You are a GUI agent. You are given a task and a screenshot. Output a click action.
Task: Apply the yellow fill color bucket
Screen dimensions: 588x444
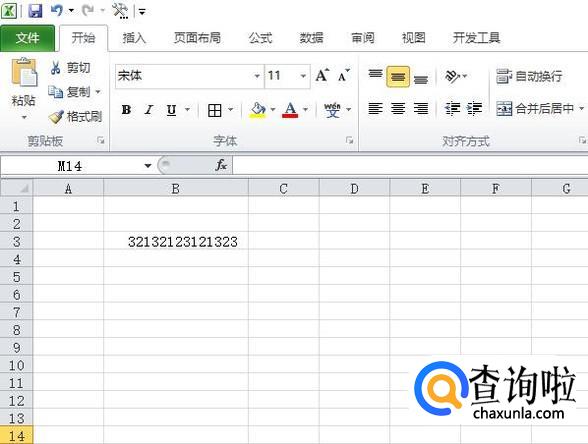click(x=258, y=110)
